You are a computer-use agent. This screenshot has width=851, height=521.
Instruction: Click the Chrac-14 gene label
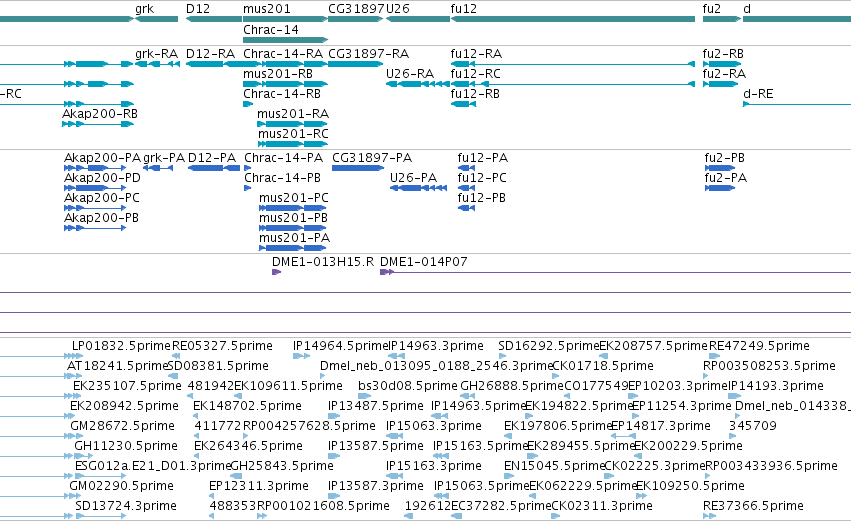click(x=271, y=30)
